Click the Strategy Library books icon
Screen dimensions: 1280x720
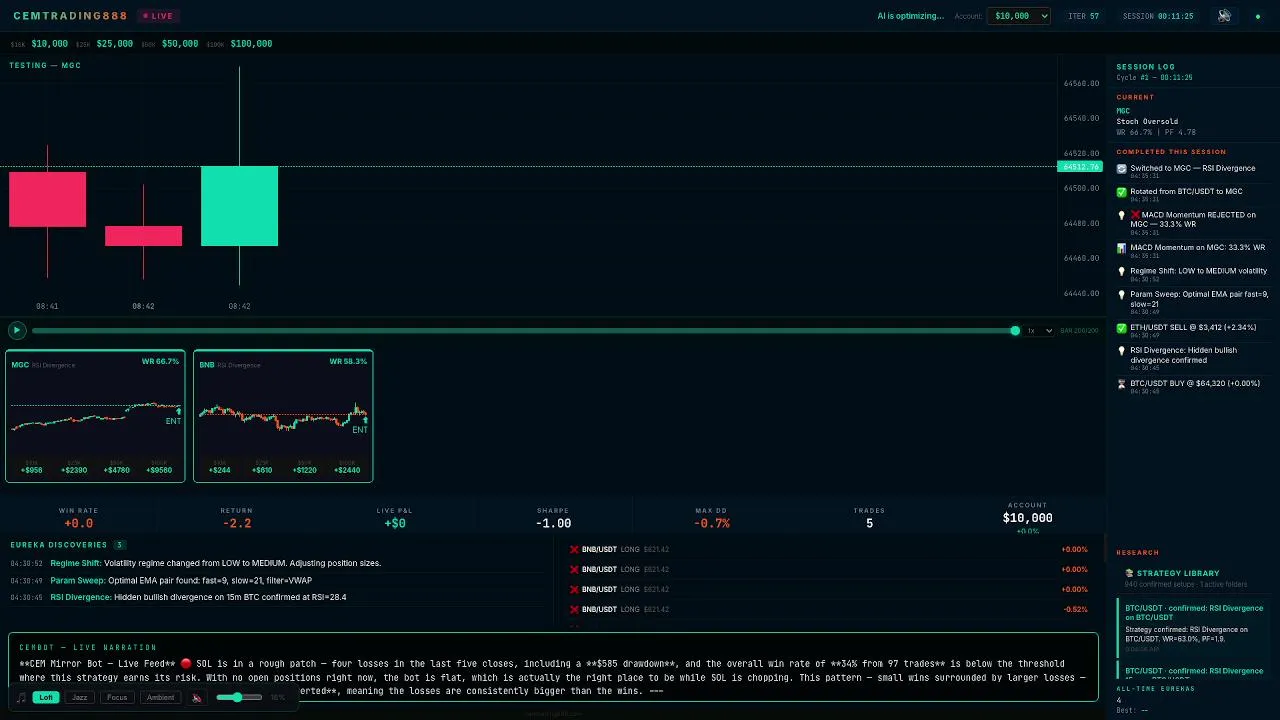[x=1129, y=573]
